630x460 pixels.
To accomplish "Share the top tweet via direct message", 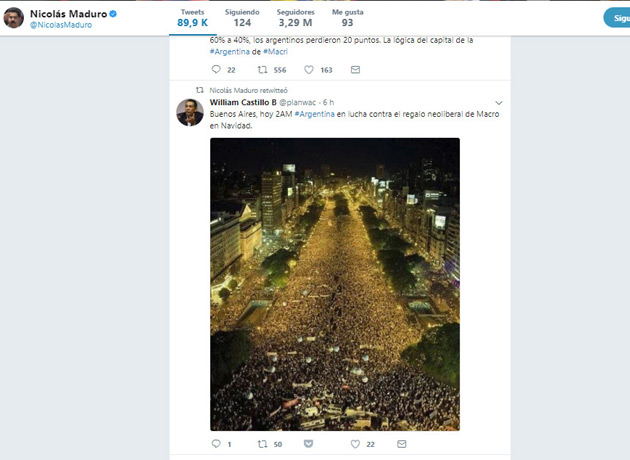I will [x=355, y=70].
